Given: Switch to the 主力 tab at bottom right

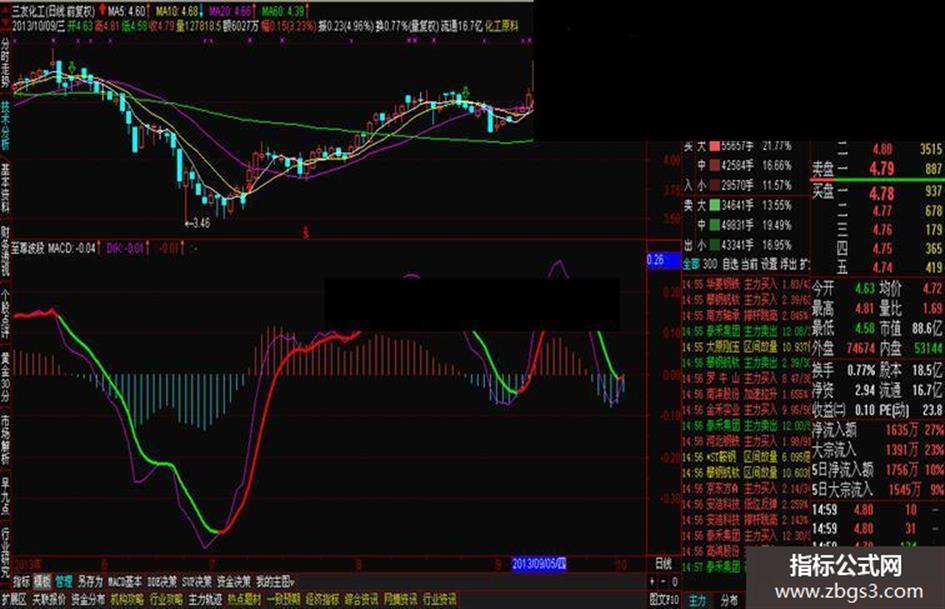Looking at the screenshot, I should pyautogui.click(x=697, y=600).
